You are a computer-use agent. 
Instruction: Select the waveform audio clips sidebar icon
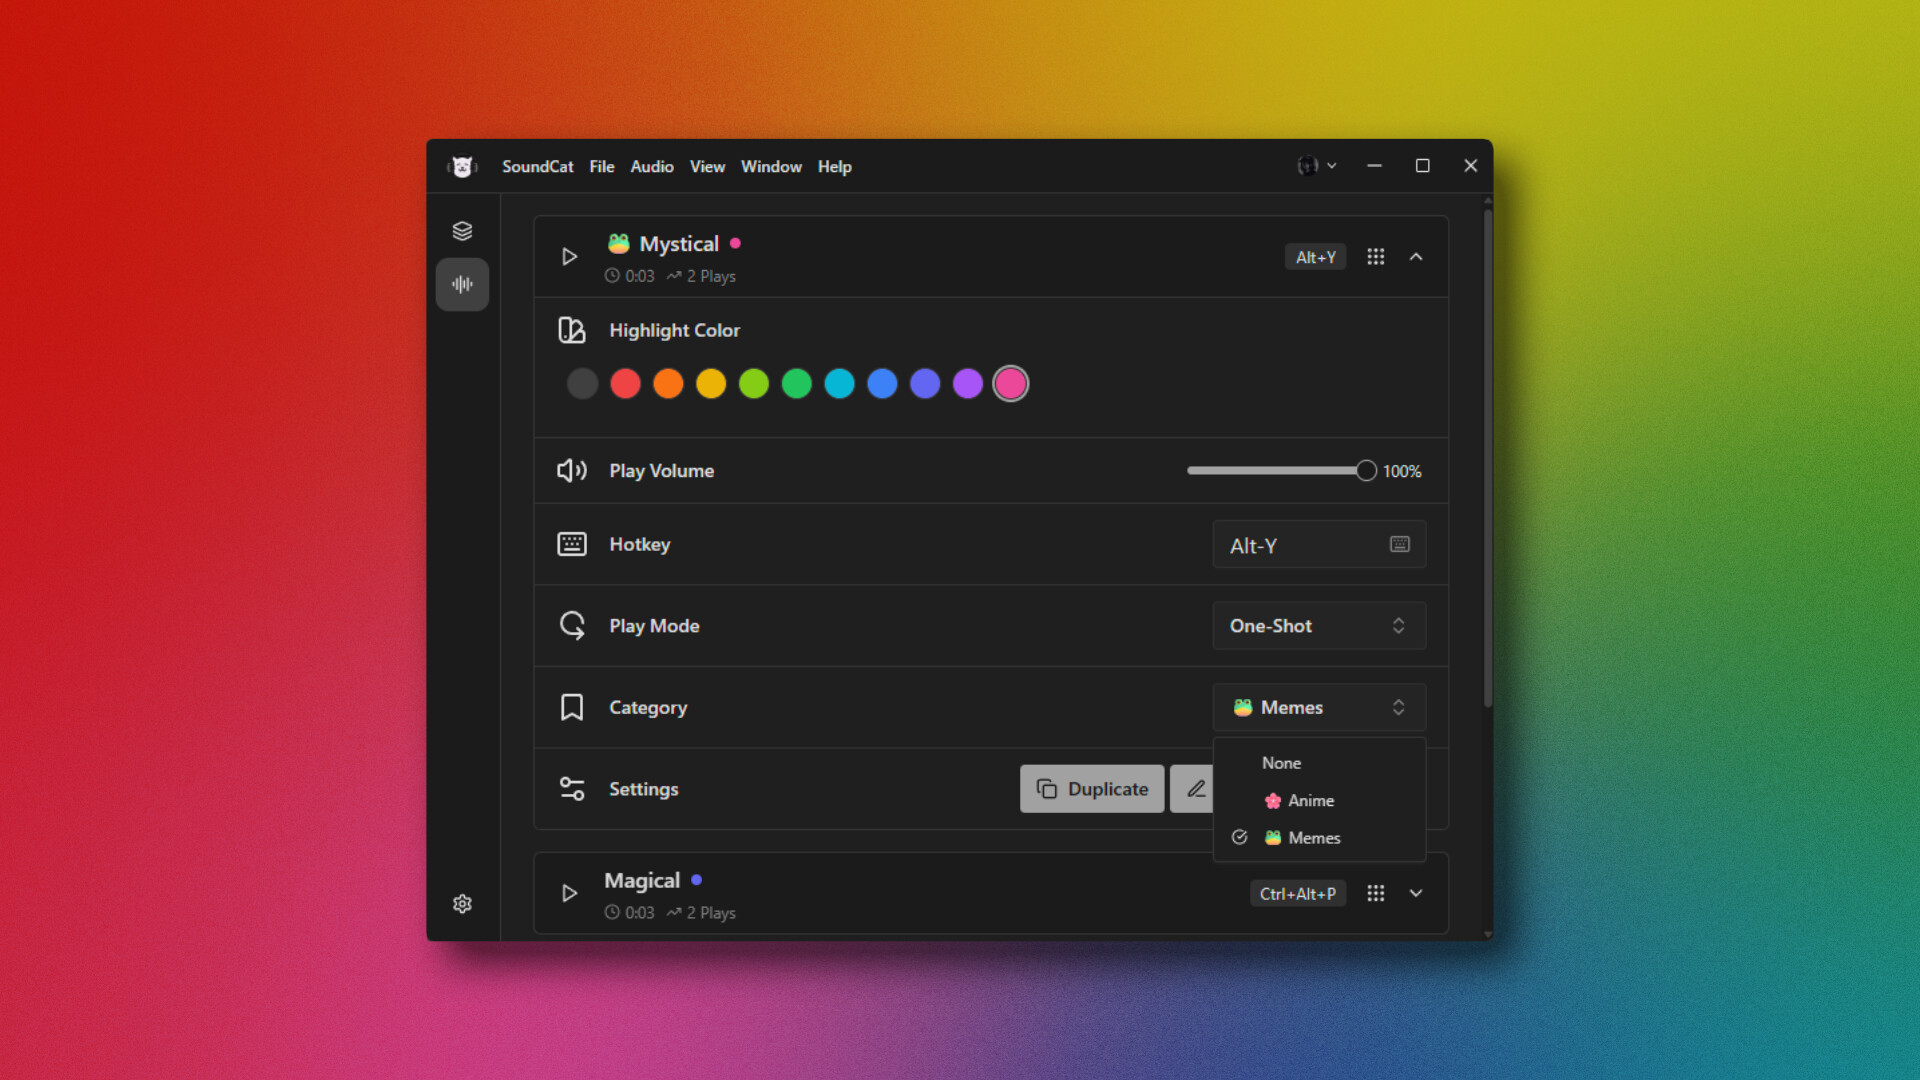tap(462, 284)
